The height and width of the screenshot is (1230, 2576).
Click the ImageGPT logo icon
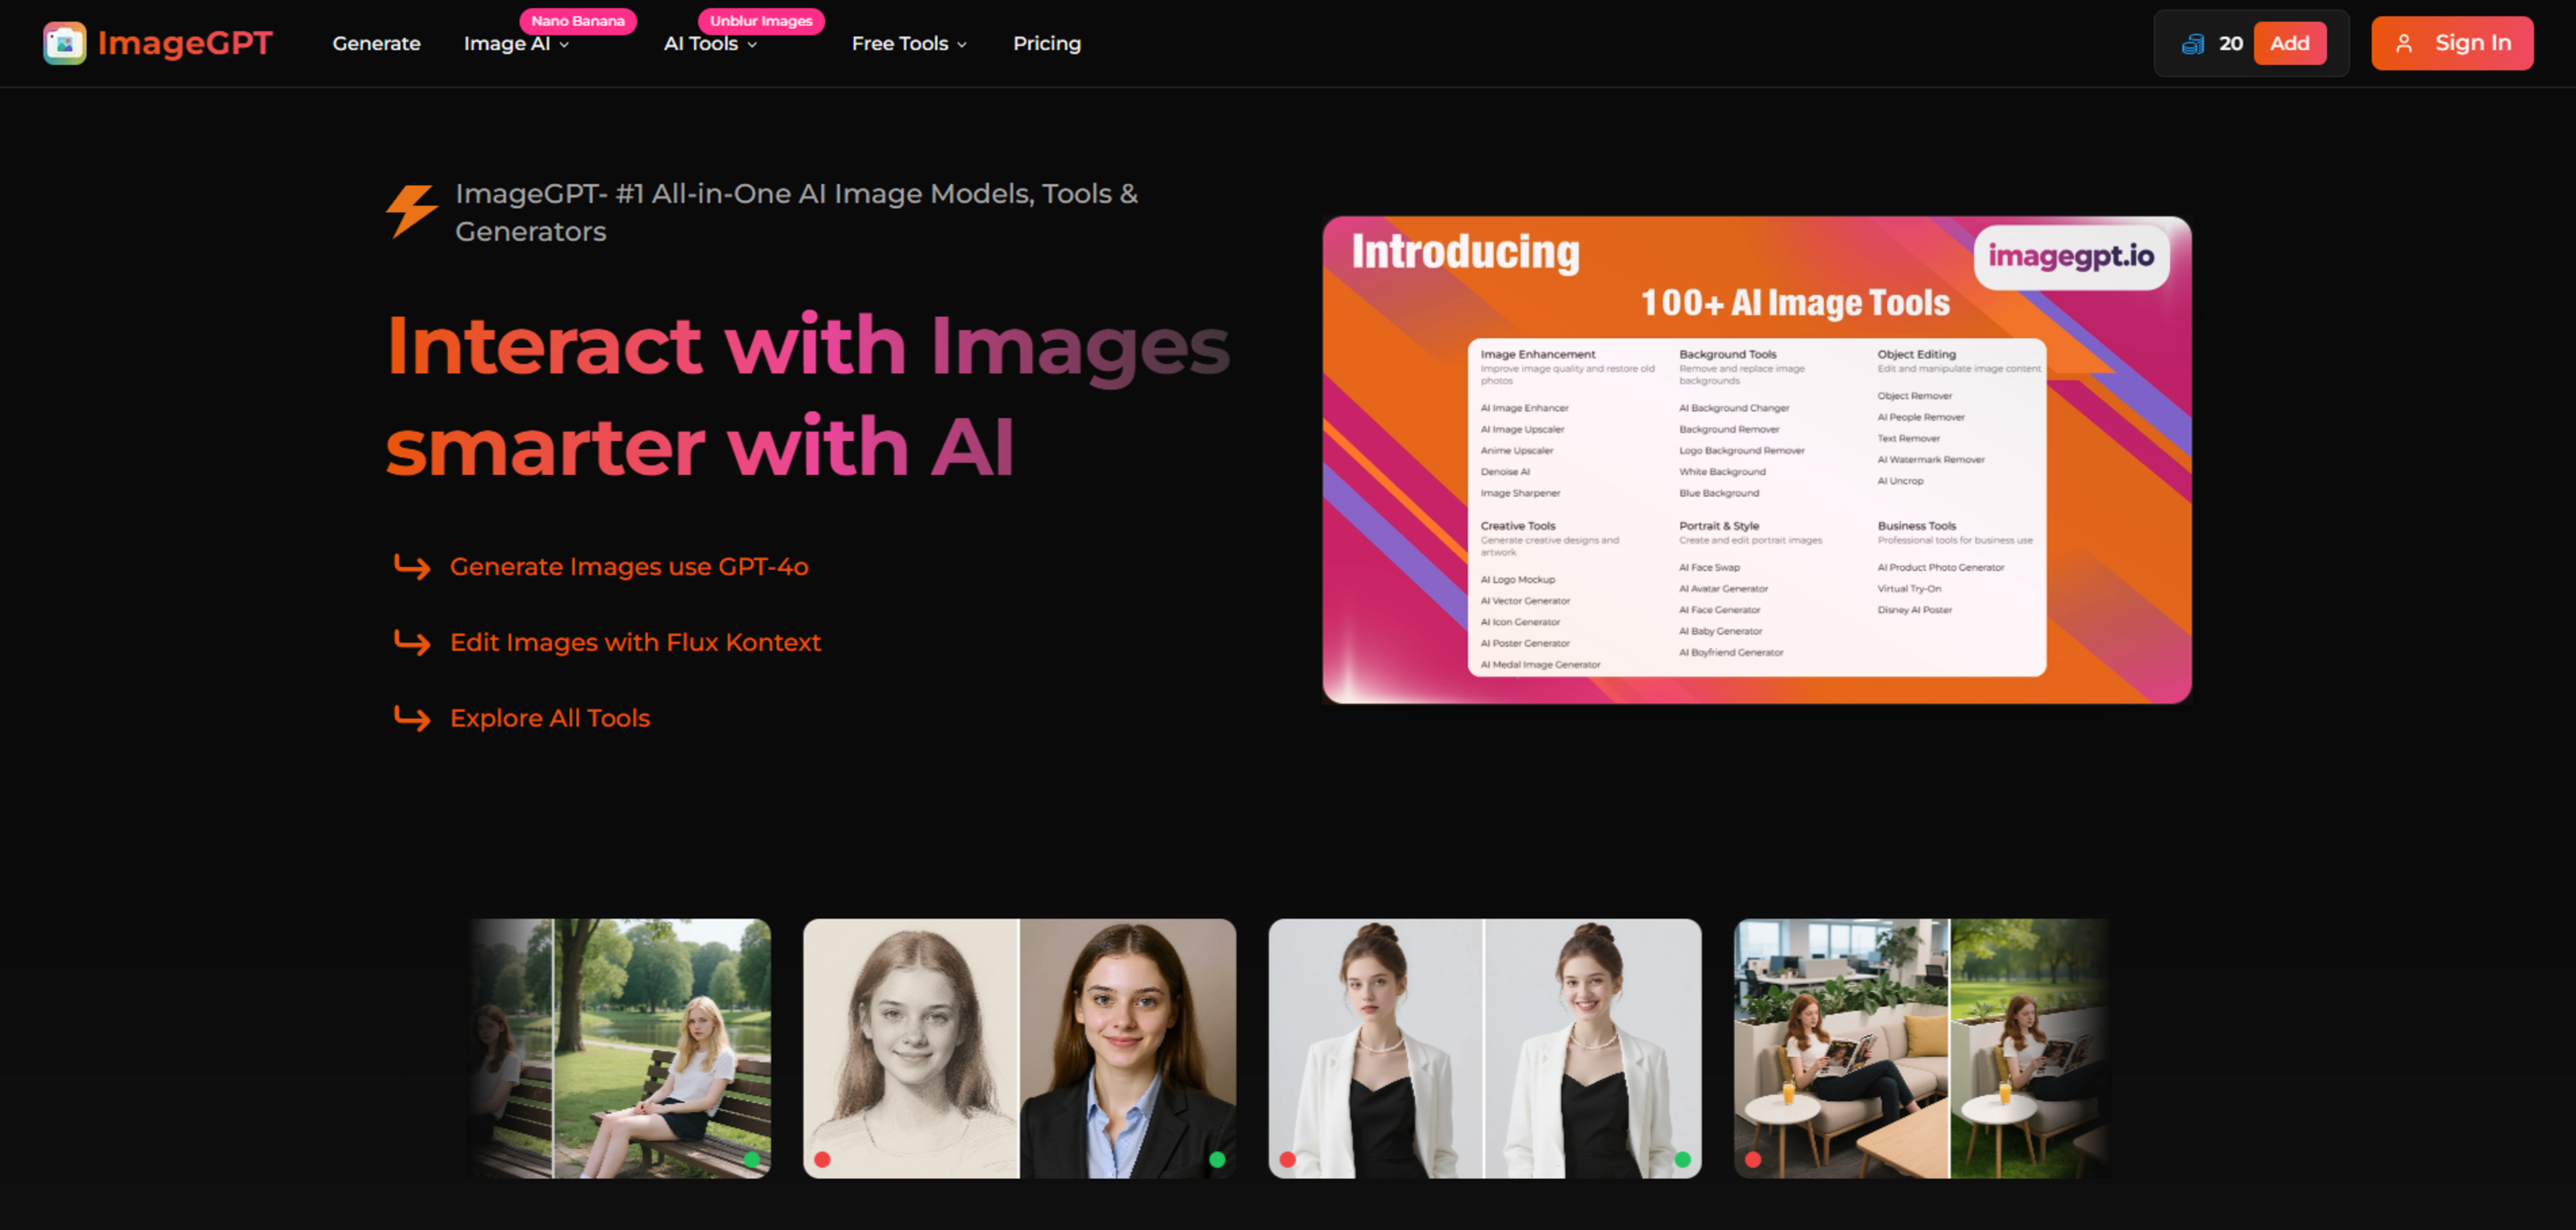pos(64,43)
